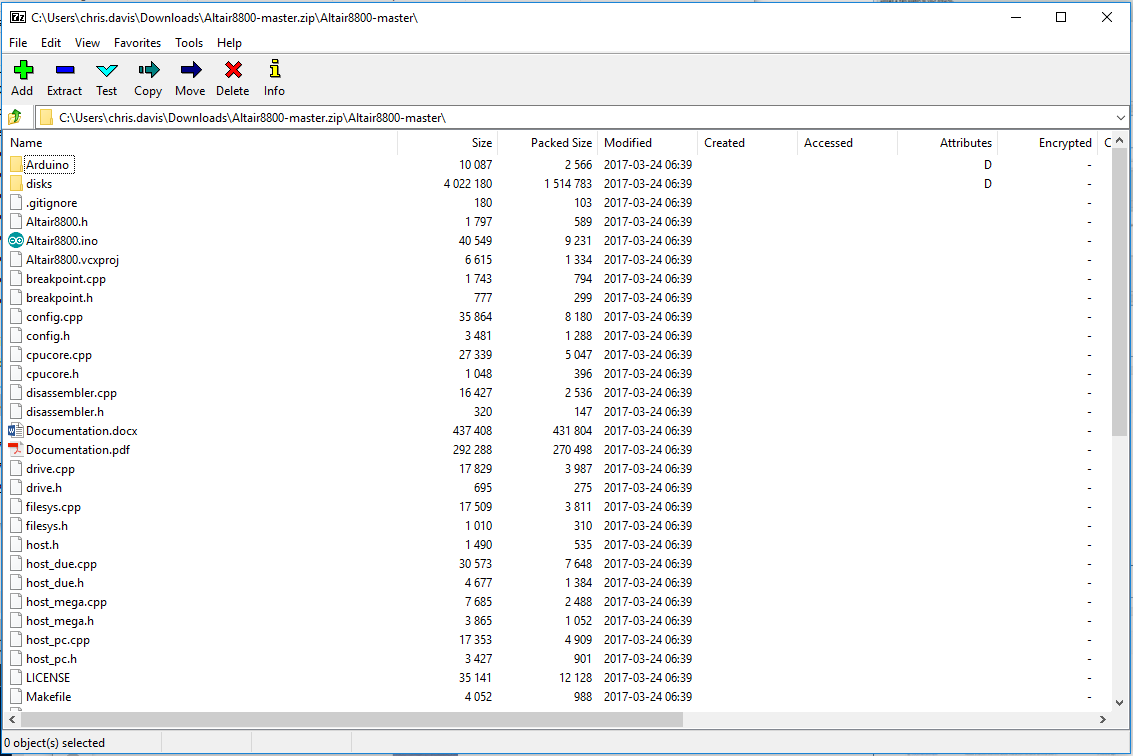The width and height of the screenshot is (1133, 756).
Task: Select the config.h file name
Action: 48,336
